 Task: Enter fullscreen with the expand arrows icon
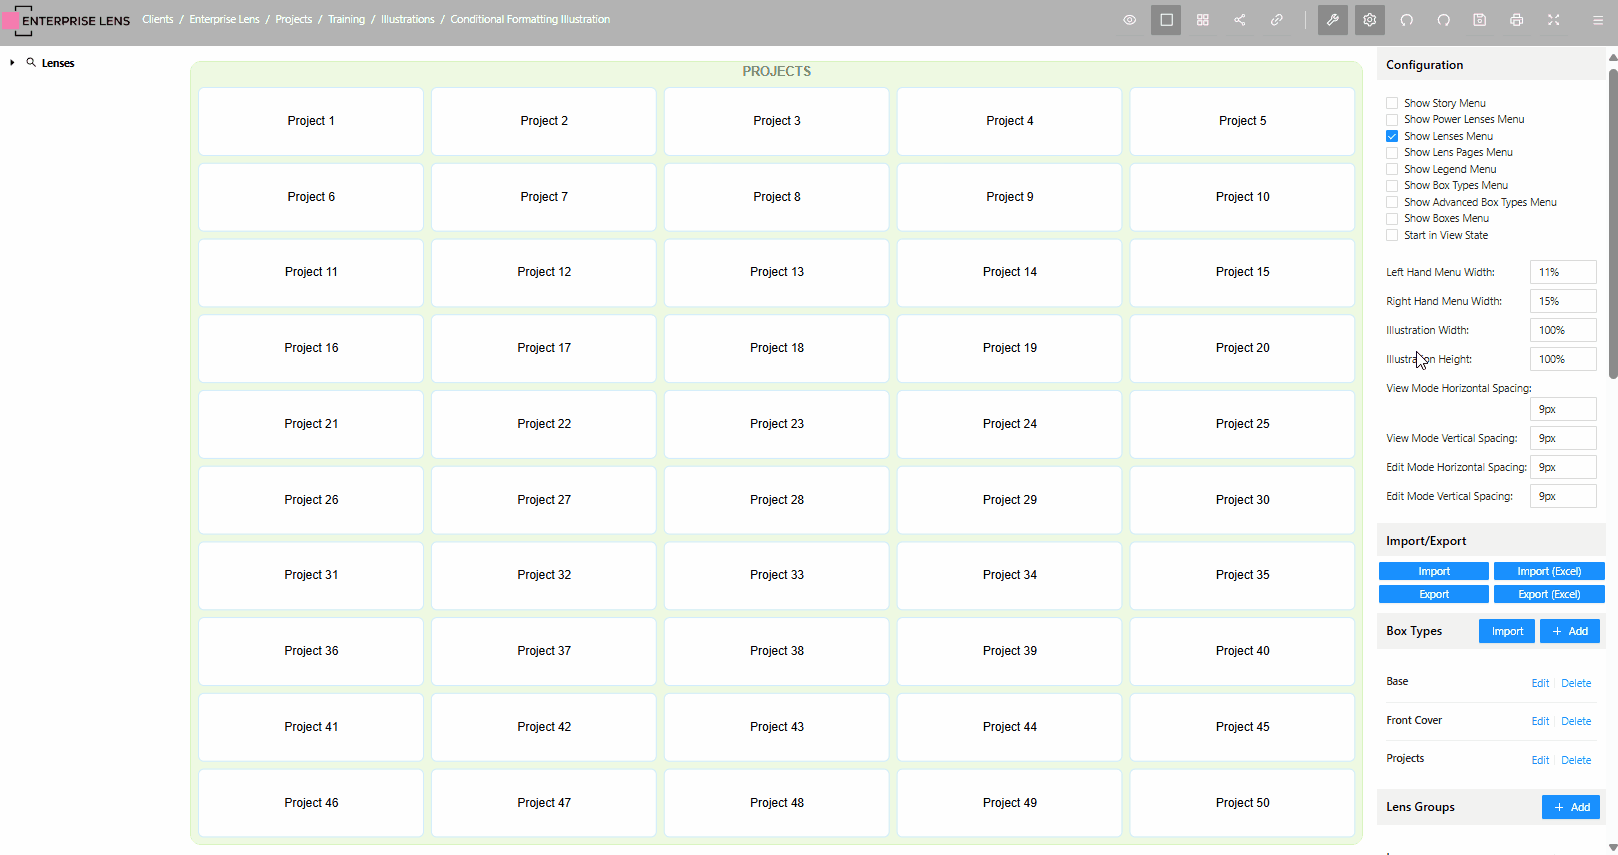pos(1554,20)
